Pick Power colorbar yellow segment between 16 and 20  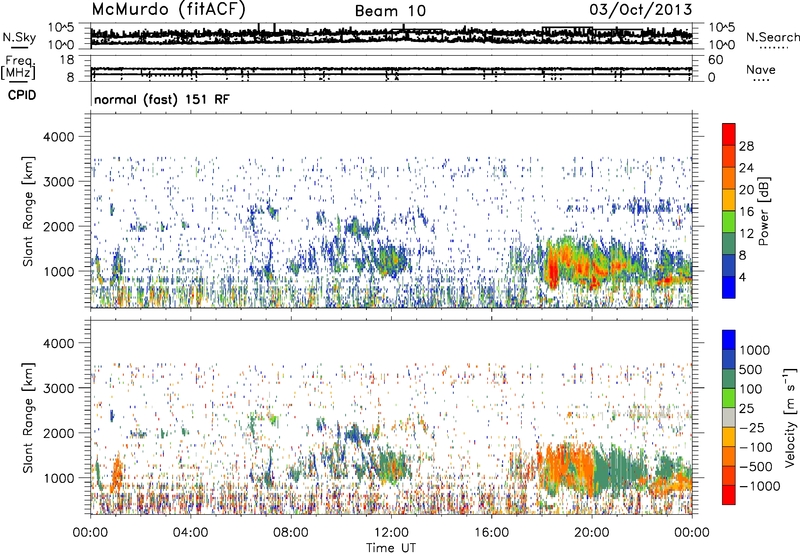tap(729, 200)
